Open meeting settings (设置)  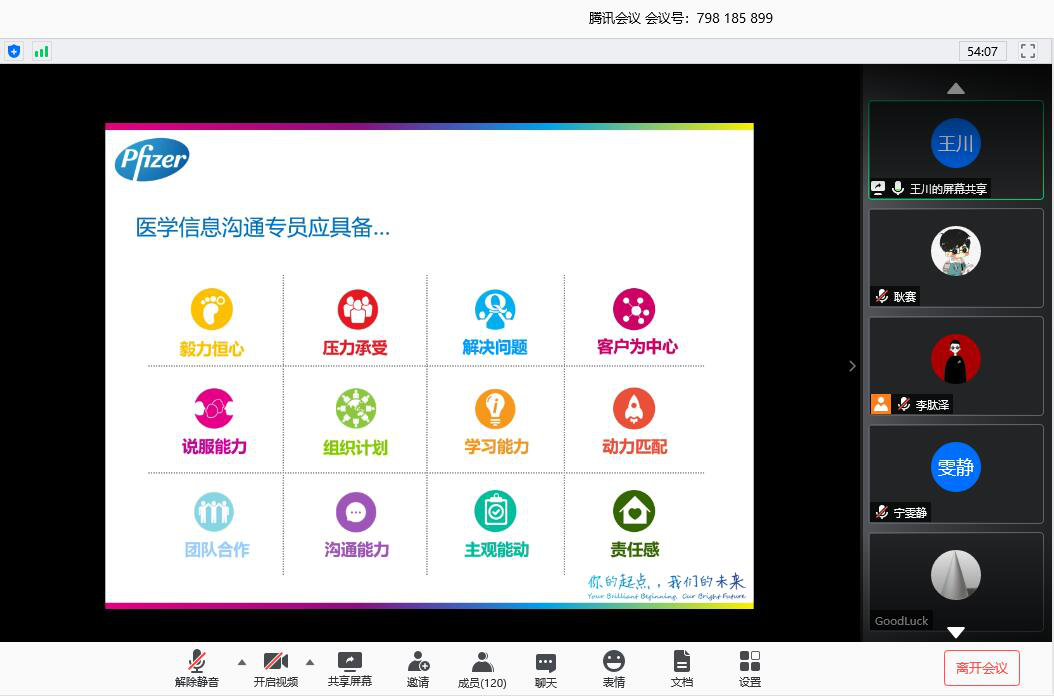750,668
